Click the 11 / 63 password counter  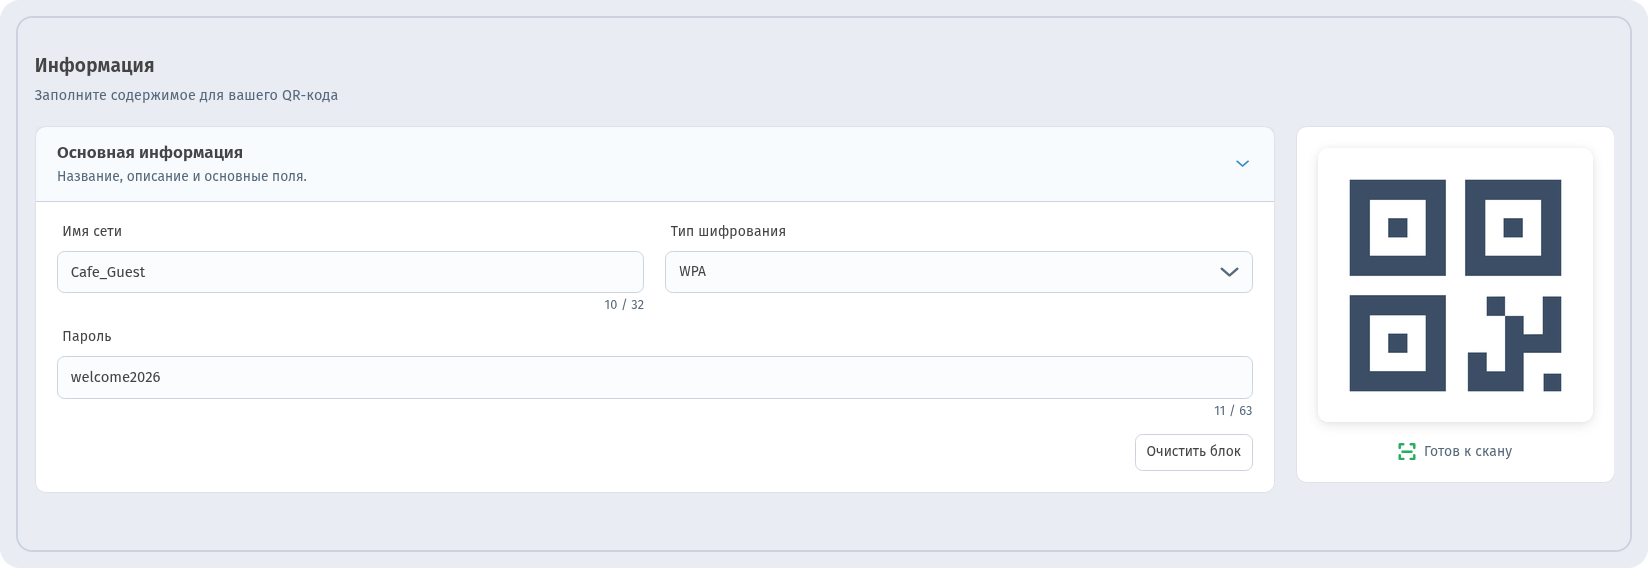click(1233, 411)
